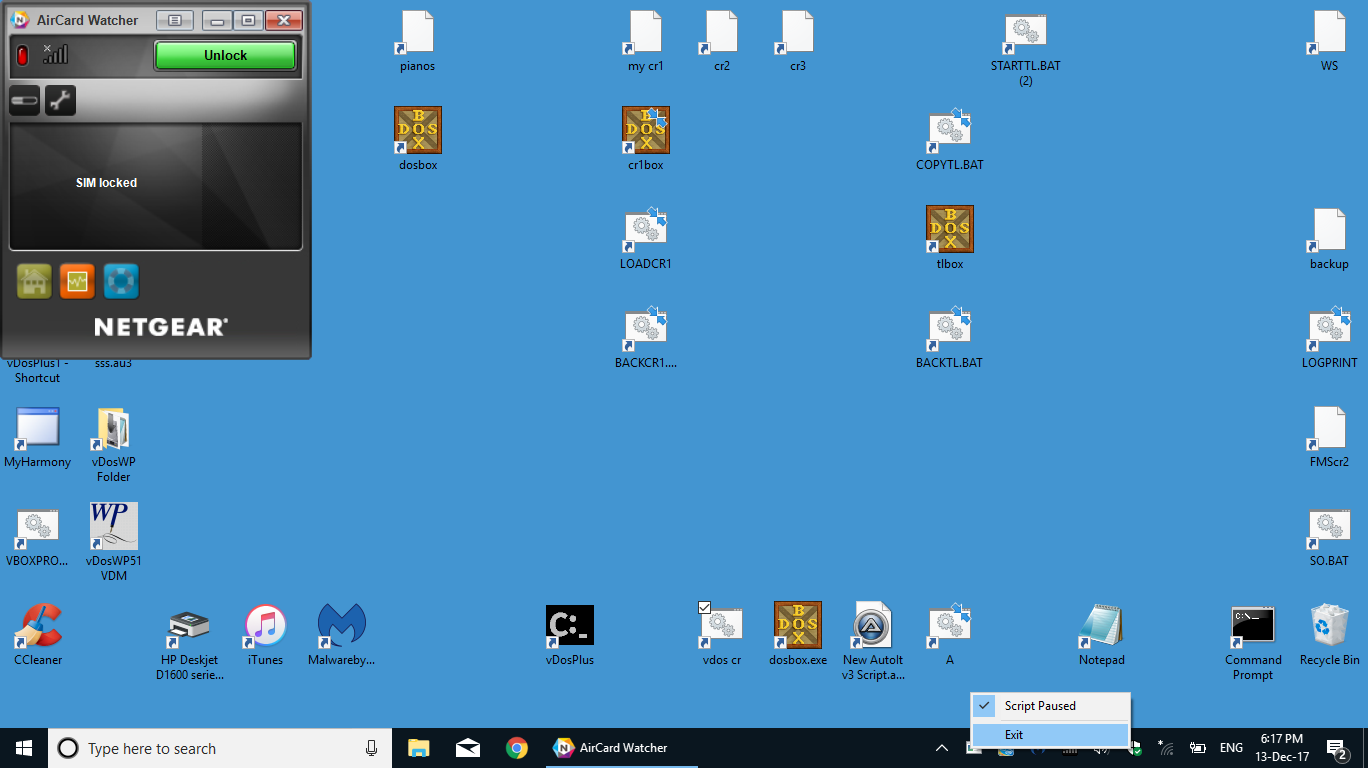1368x768 pixels.
Task: Activate the Cortana microphone icon
Action: point(372,748)
